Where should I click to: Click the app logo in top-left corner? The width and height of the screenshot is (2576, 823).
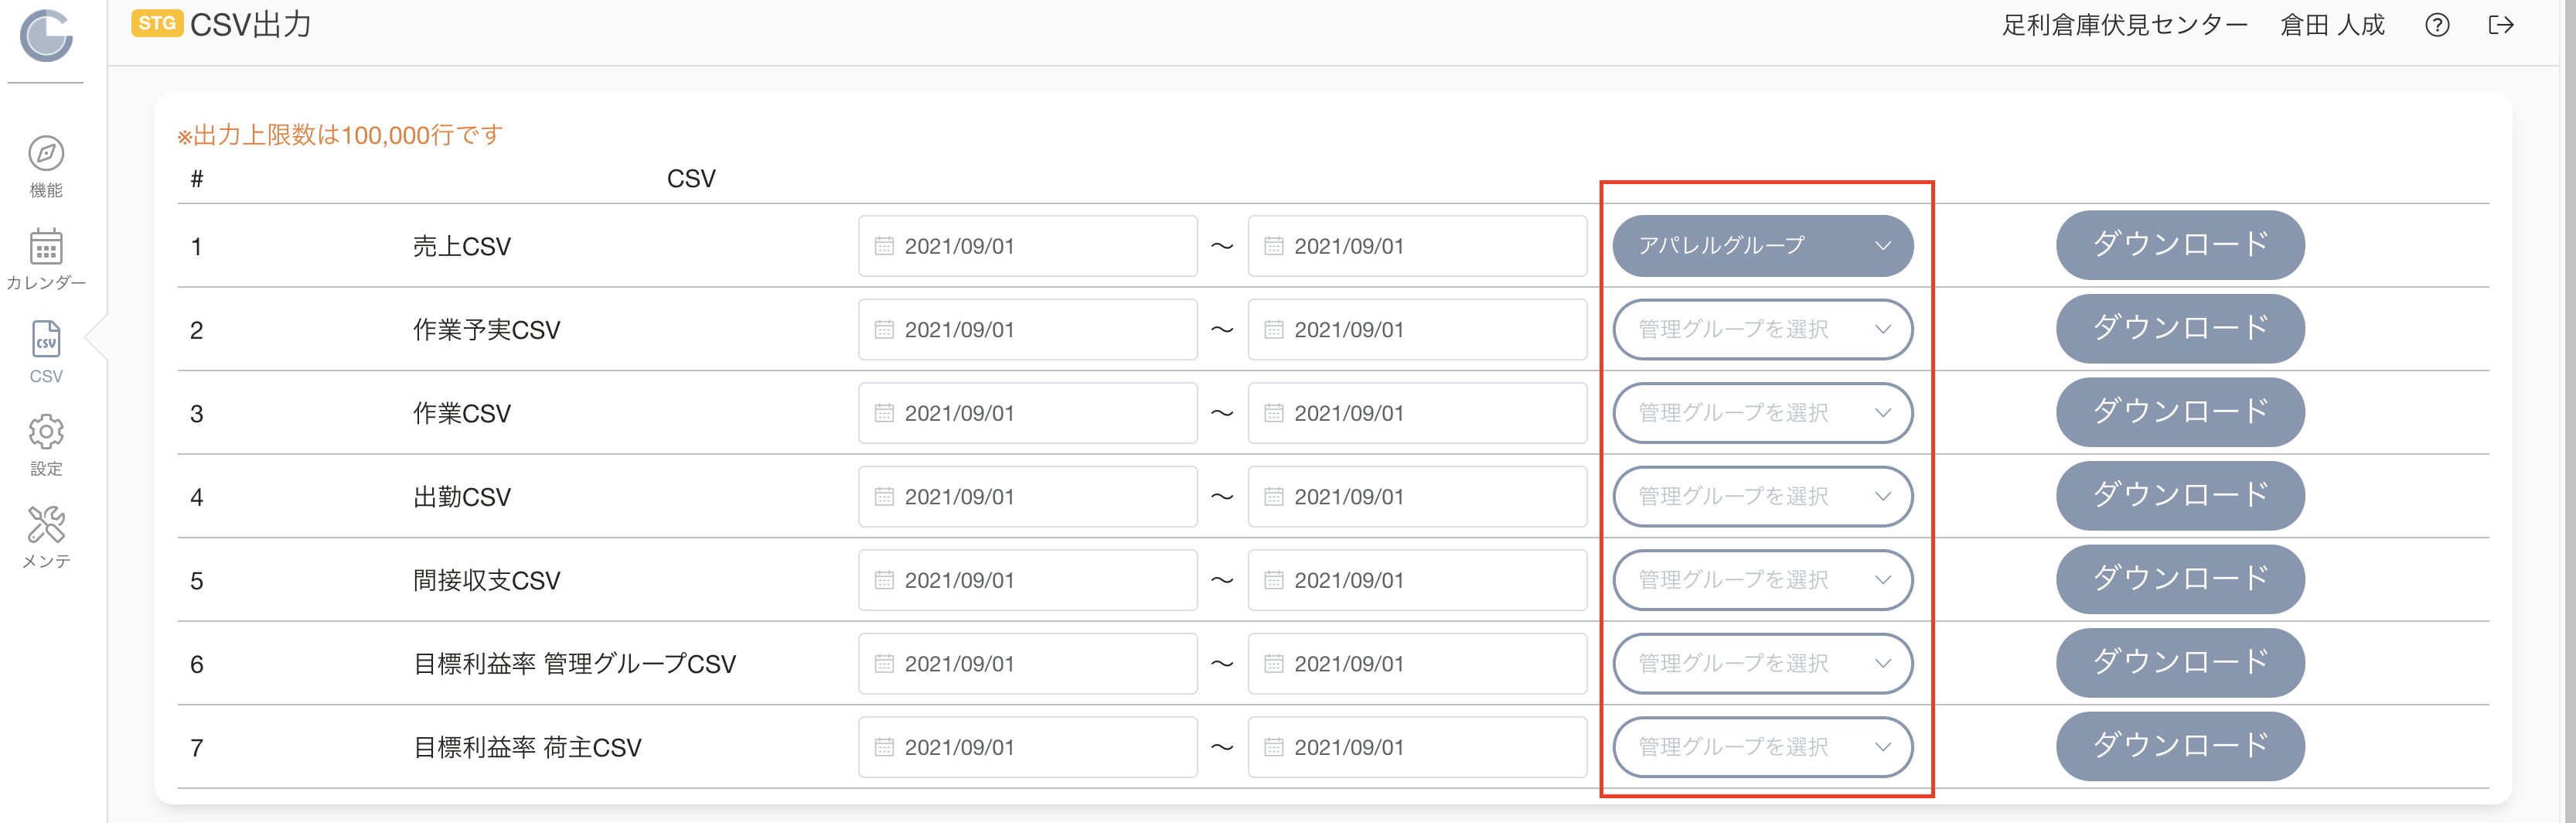pyautogui.click(x=46, y=35)
